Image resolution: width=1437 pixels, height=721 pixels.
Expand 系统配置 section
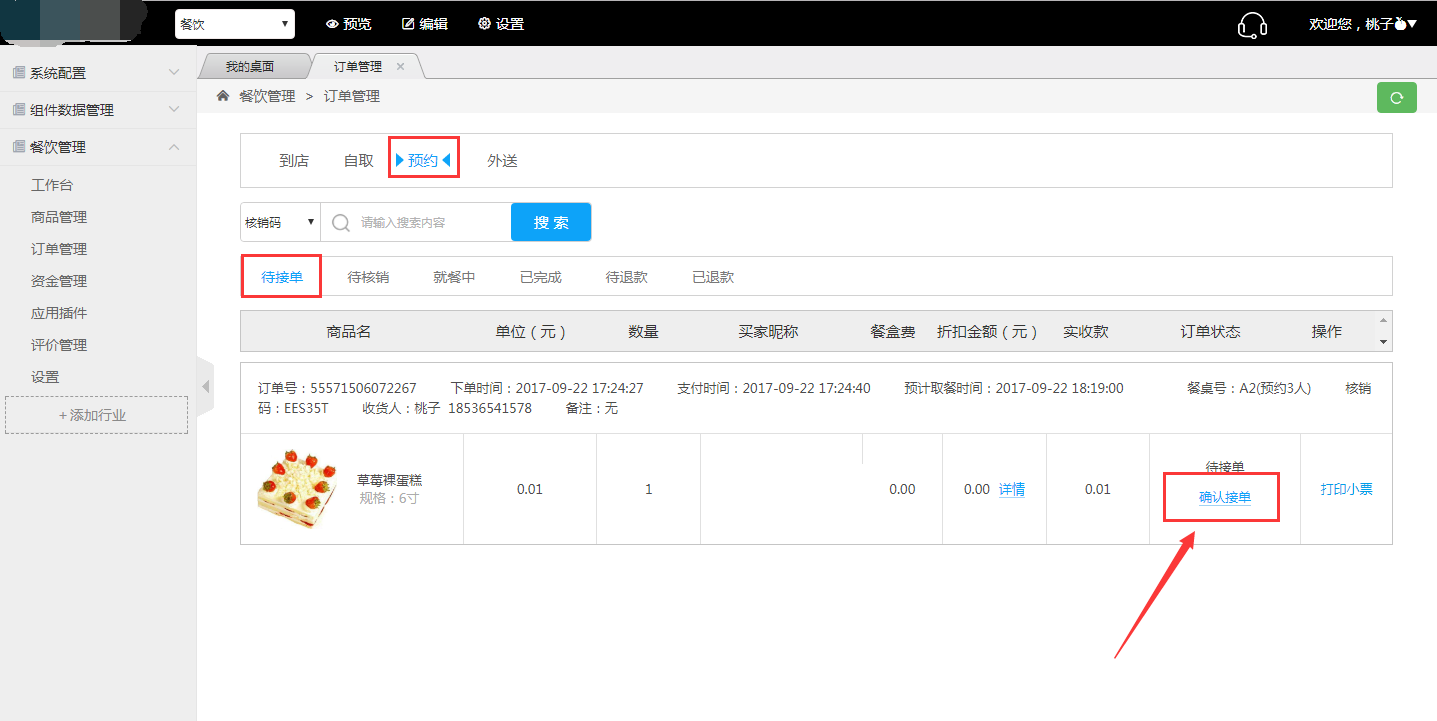pos(98,73)
